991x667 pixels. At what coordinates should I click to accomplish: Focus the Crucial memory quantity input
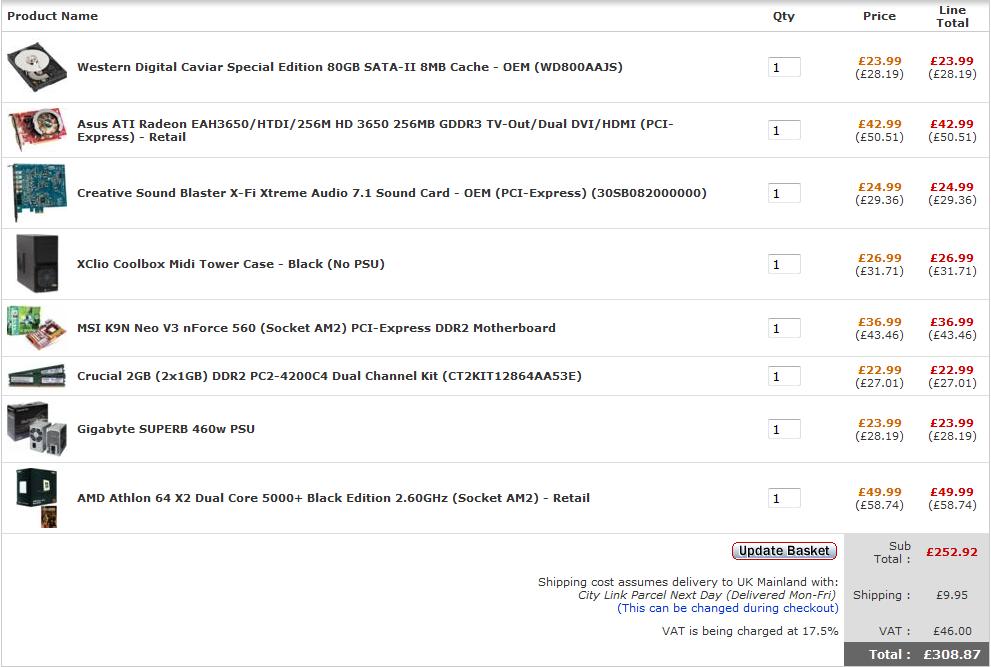(x=784, y=376)
